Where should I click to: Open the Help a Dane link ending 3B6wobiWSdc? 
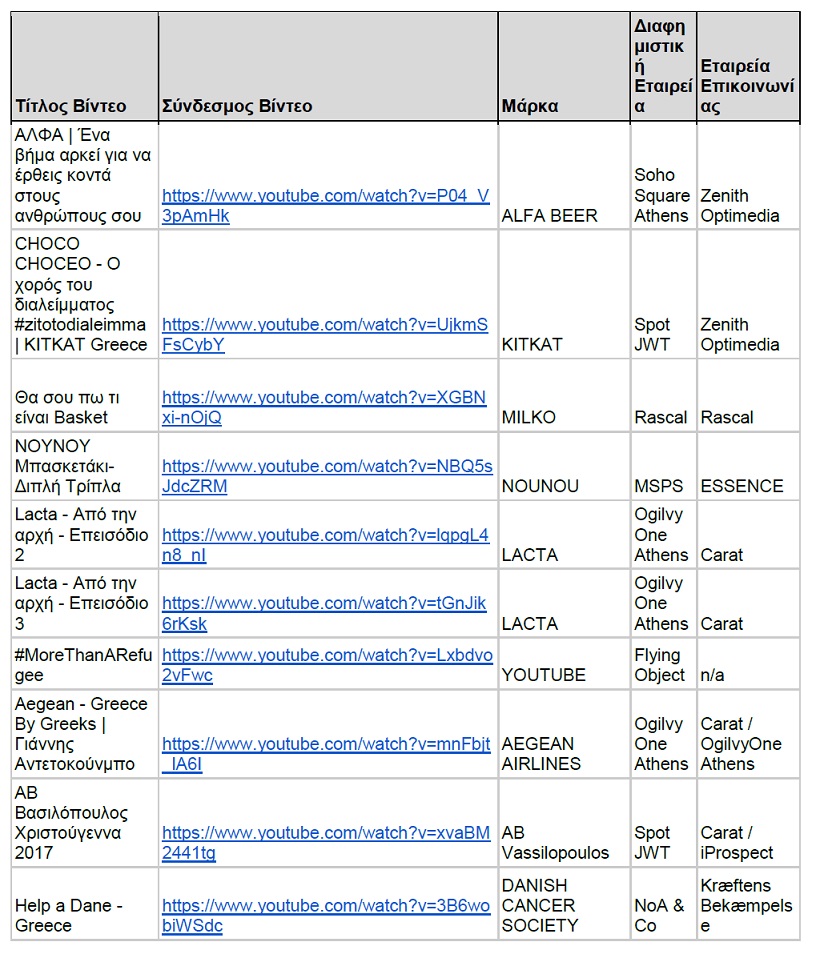tap(326, 915)
